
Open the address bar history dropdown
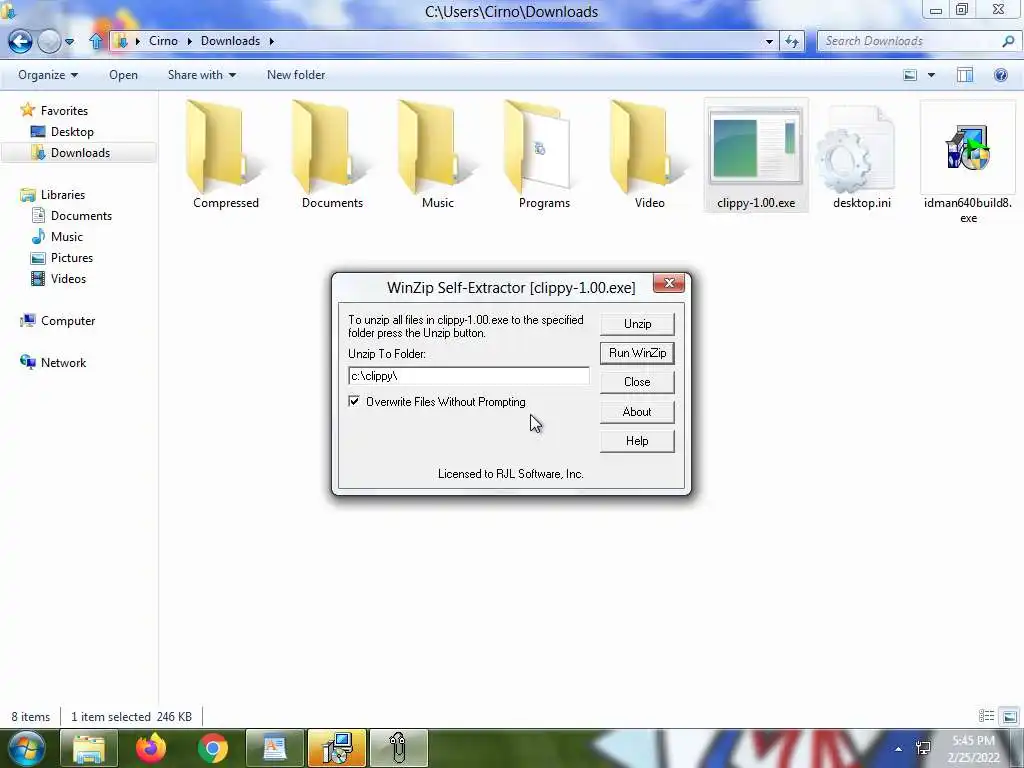(x=769, y=41)
